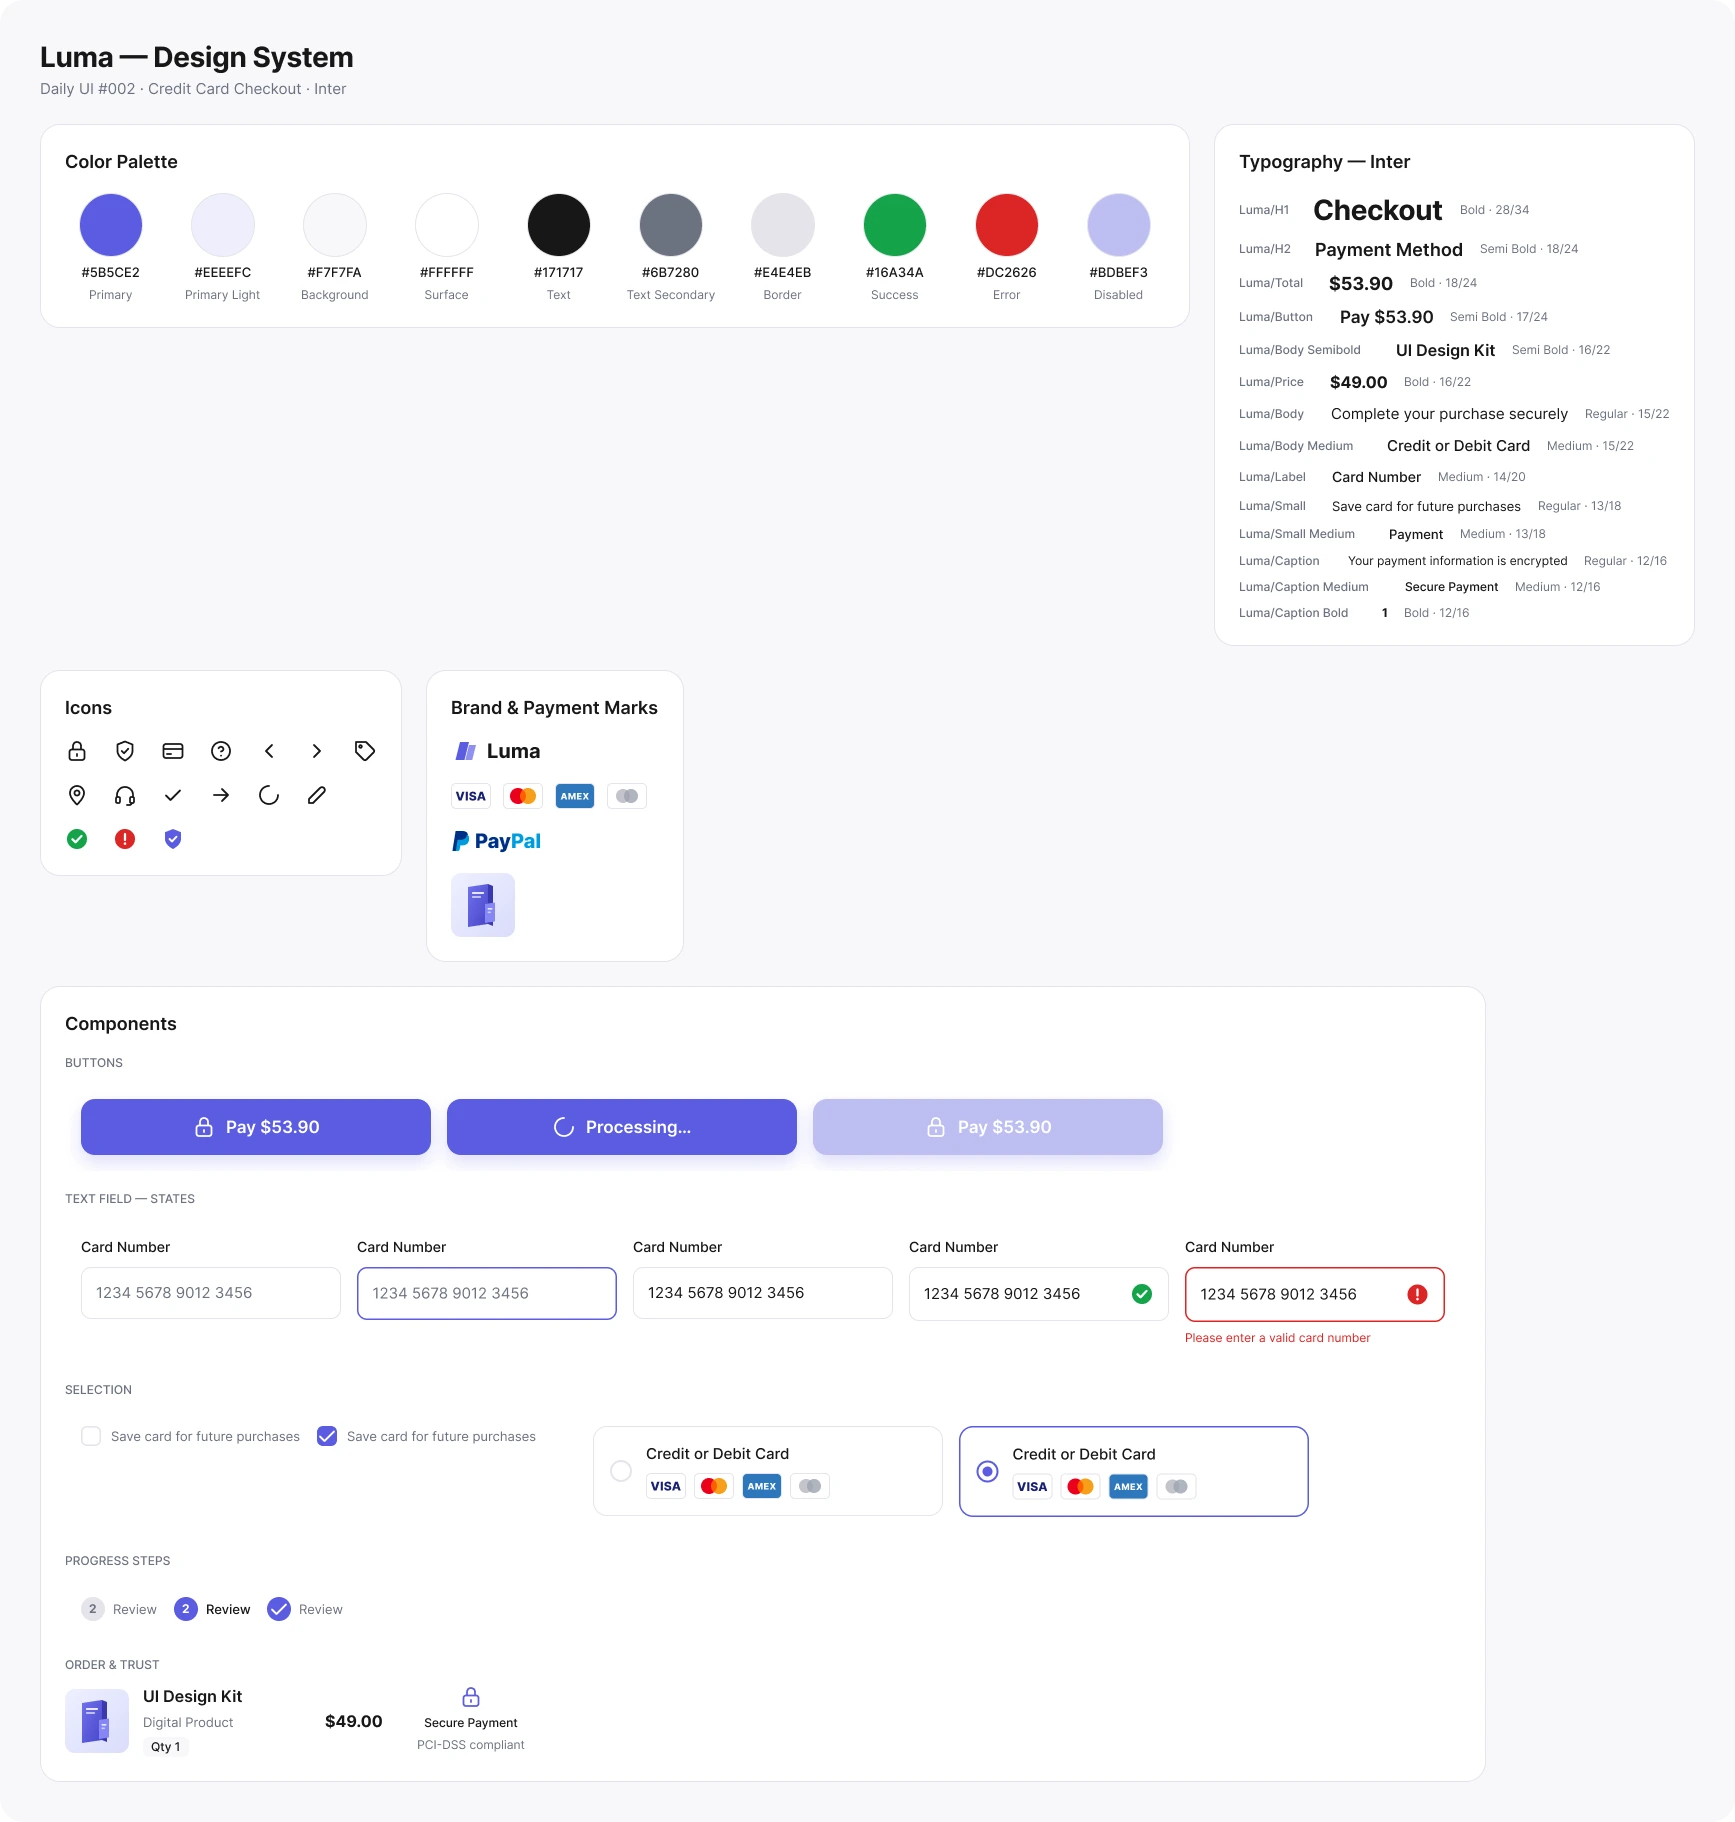Click the disabled Pay $53.90 button
The height and width of the screenshot is (1822, 1735).
[x=988, y=1127]
